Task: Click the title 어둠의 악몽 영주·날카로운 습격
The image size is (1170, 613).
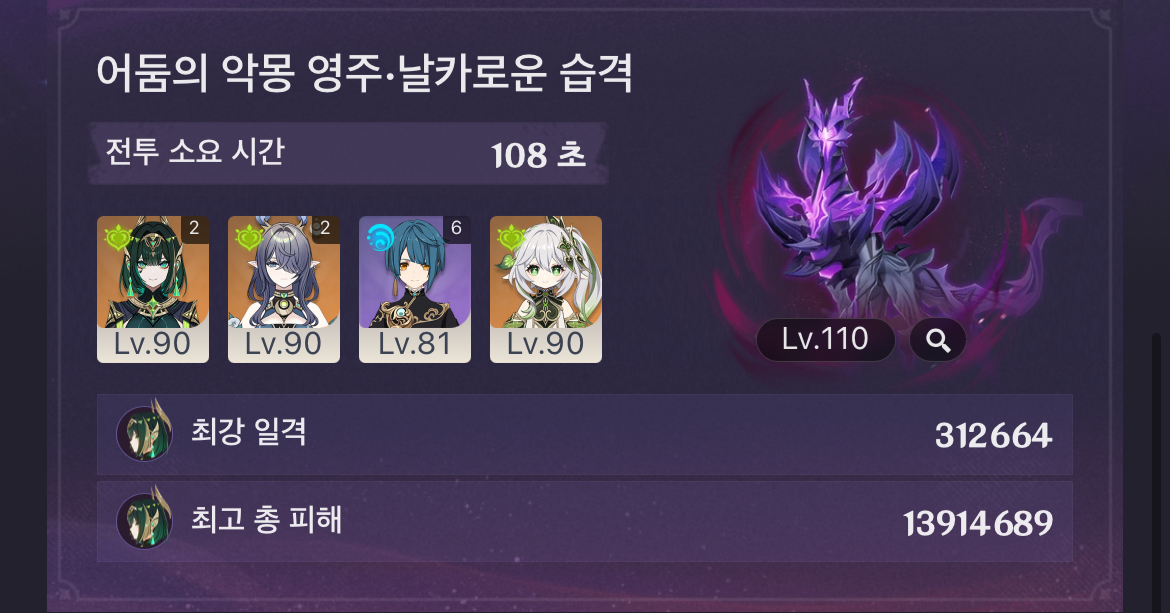Action: click(365, 73)
